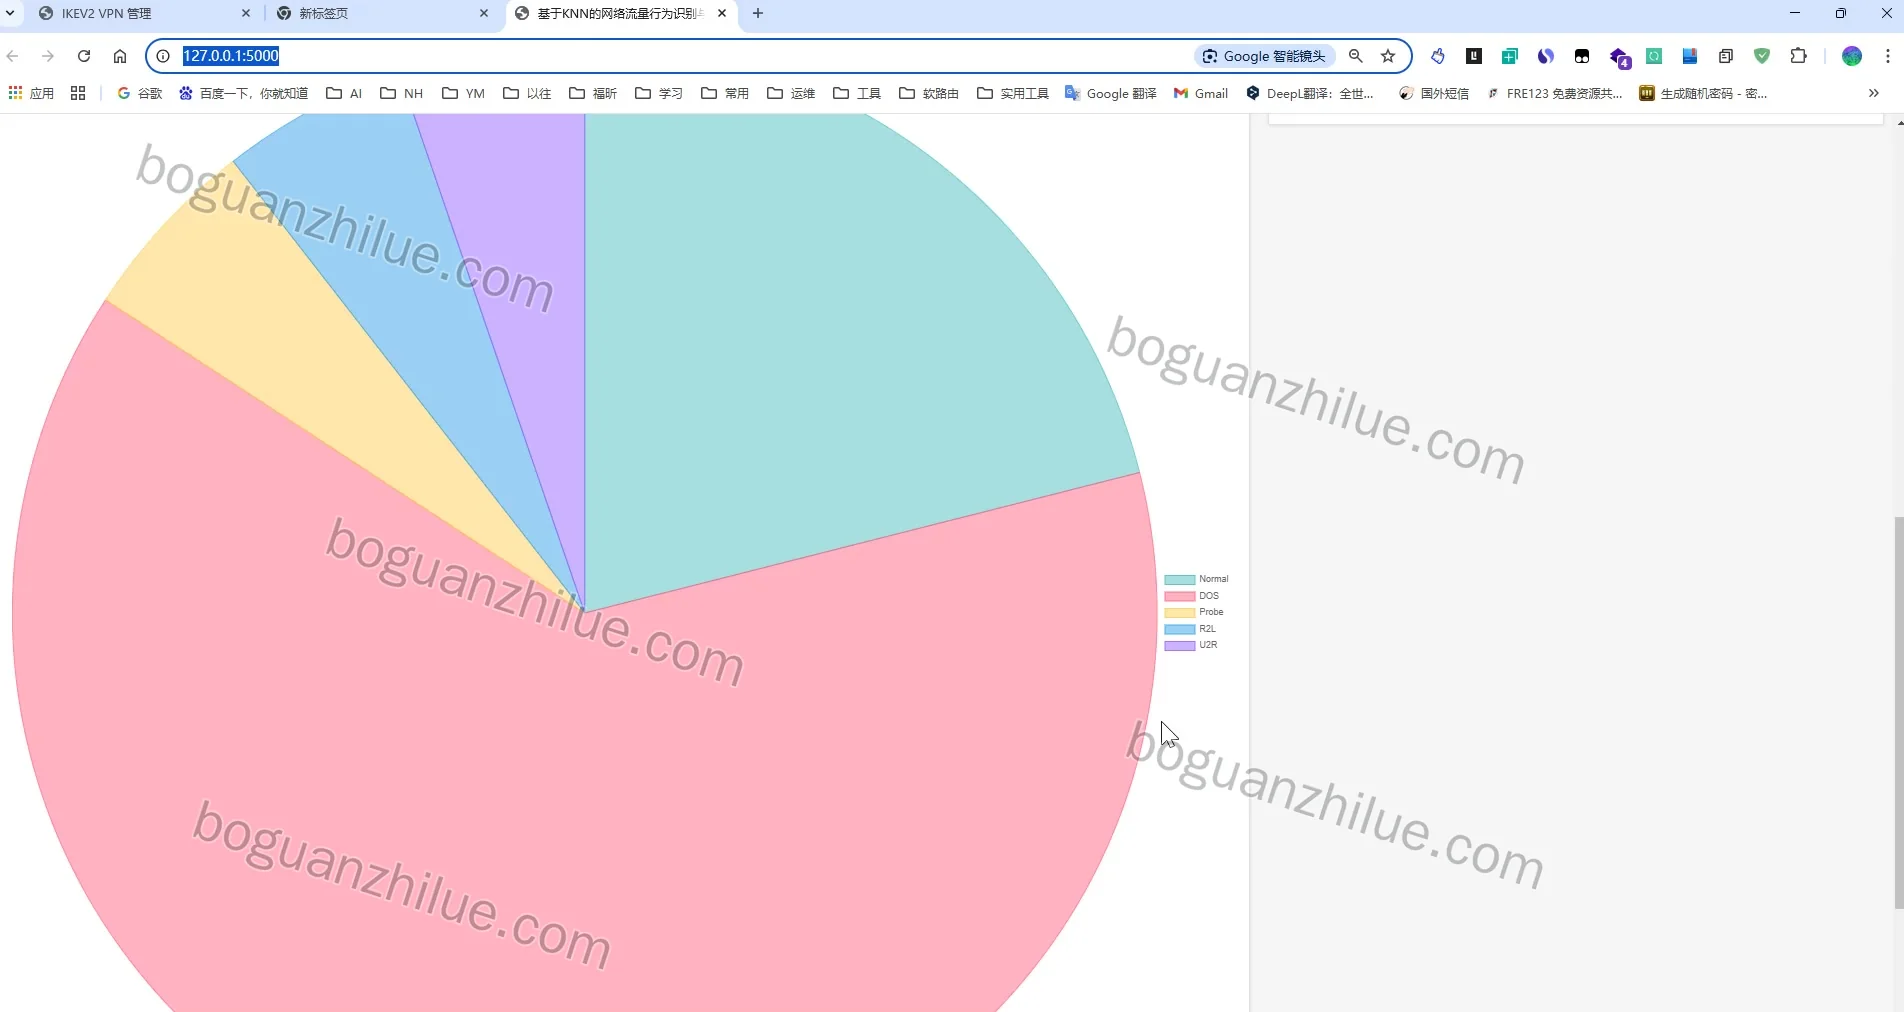Open the DeepL翻译 bookmark
This screenshot has height=1012, width=1904.
tap(1310, 93)
